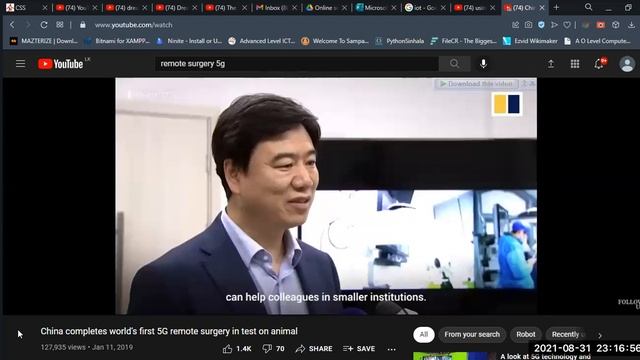Open the YouTube guide hamburger menu
This screenshot has height=360, width=640.
(x=20, y=64)
